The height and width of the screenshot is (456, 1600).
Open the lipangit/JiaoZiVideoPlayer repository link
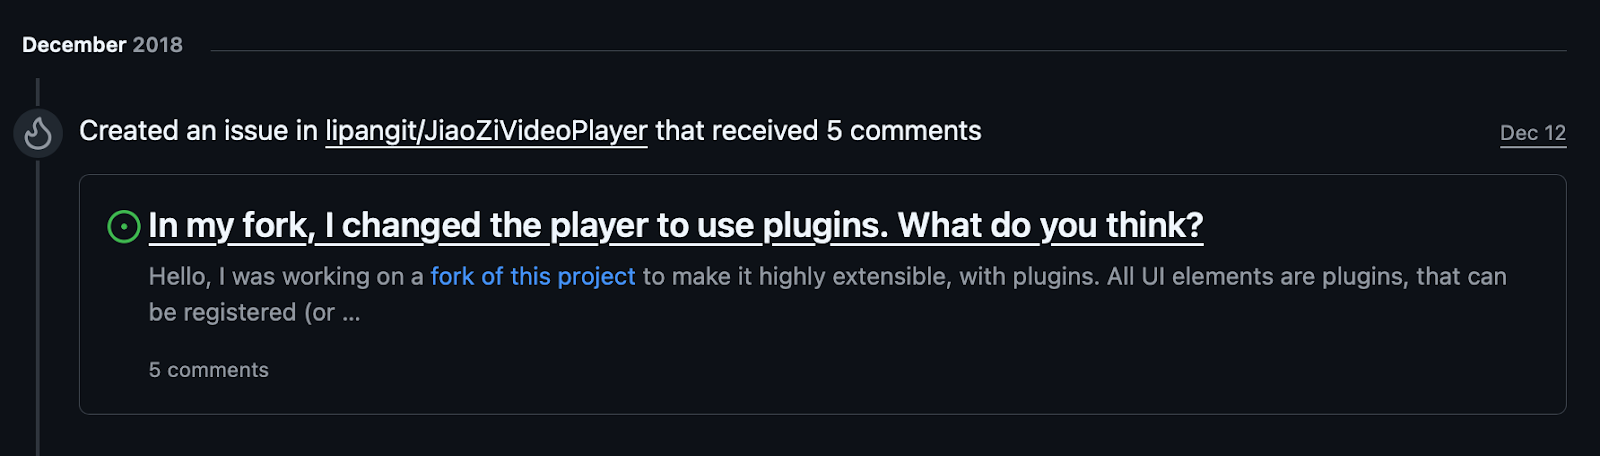click(x=486, y=131)
